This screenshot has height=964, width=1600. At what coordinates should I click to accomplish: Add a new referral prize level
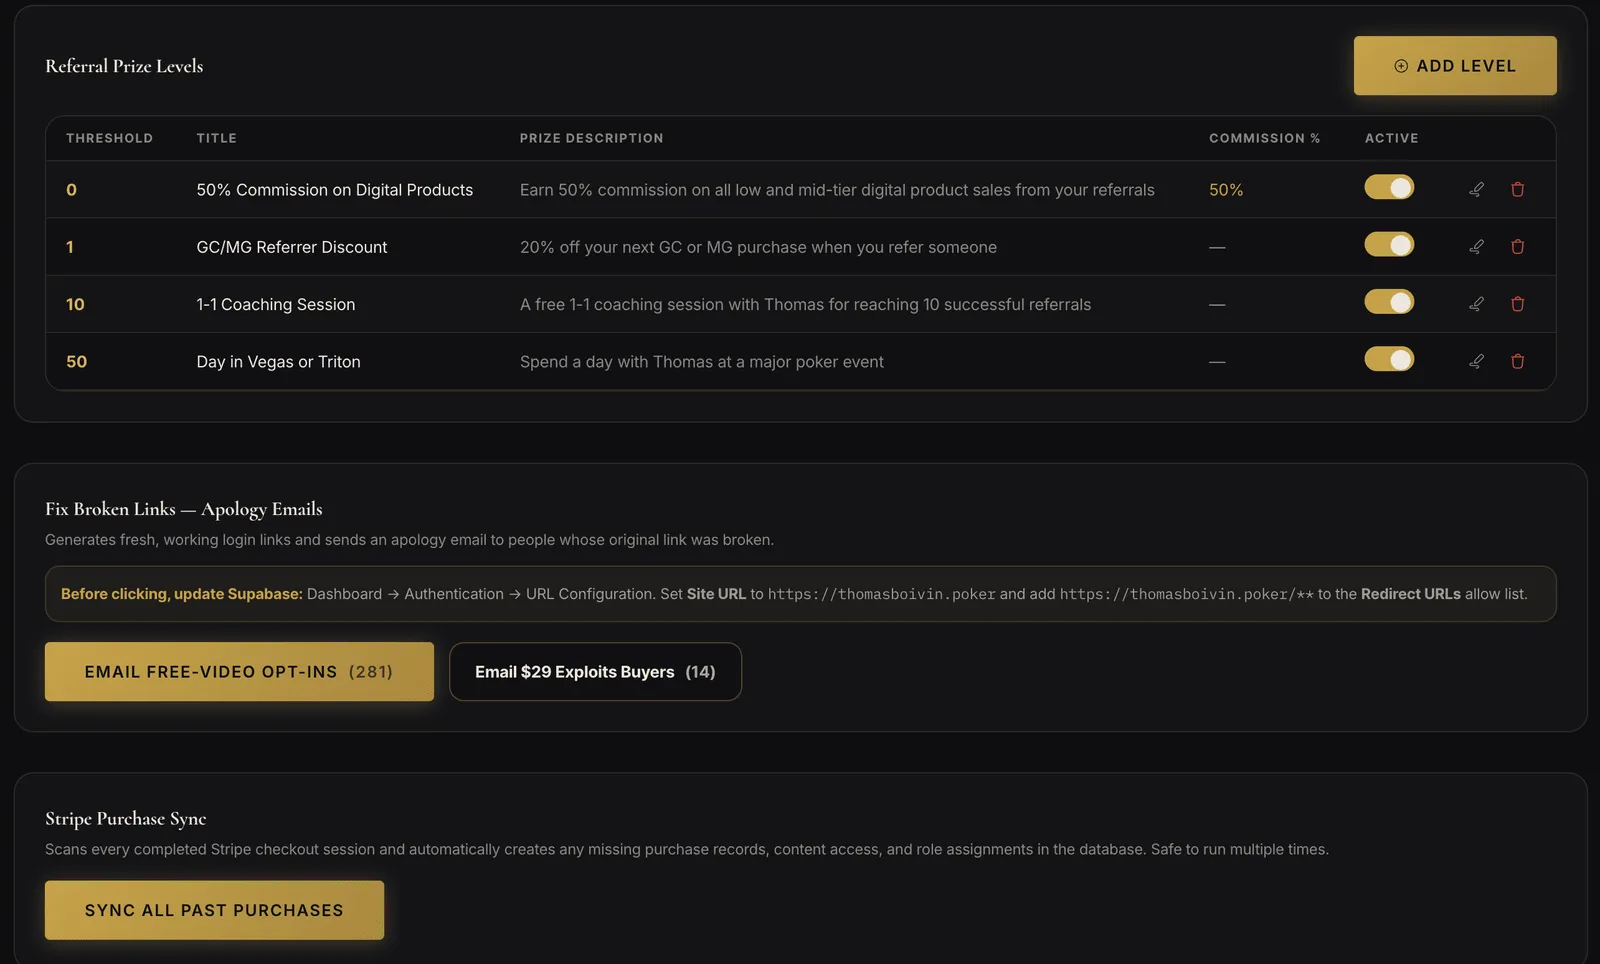point(1455,66)
